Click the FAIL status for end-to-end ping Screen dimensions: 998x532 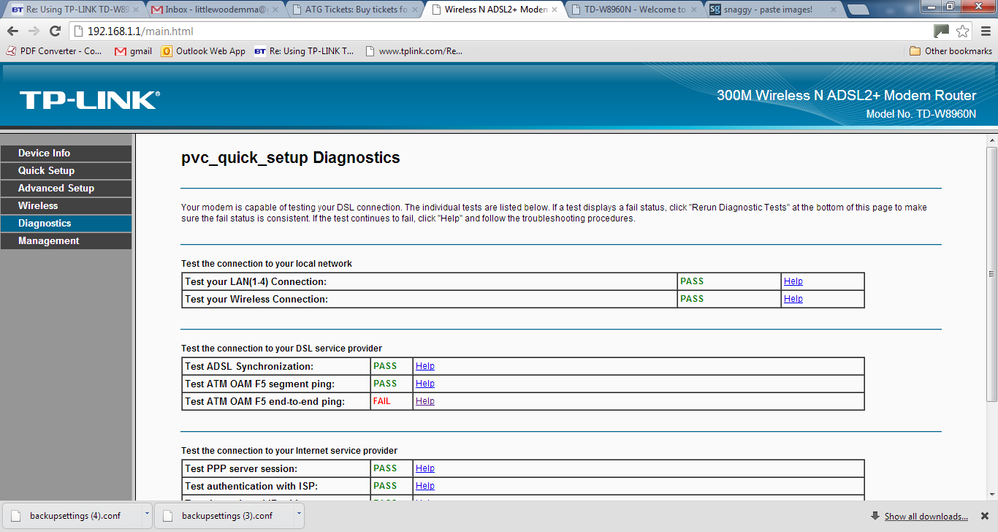click(382, 401)
